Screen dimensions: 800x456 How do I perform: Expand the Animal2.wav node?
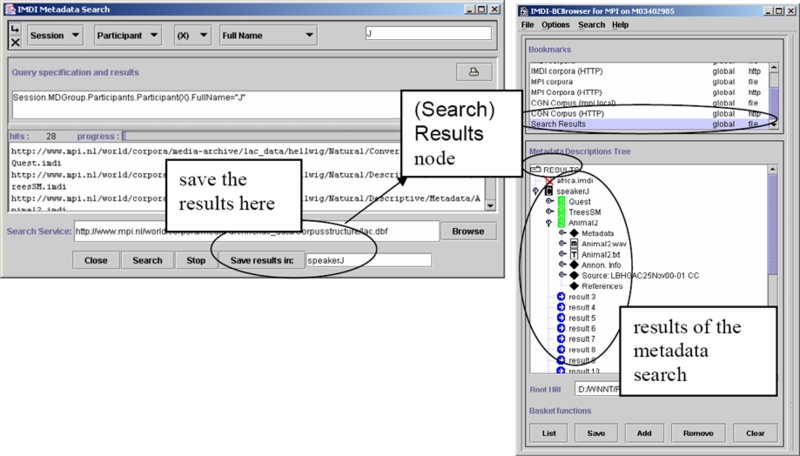click(562, 244)
